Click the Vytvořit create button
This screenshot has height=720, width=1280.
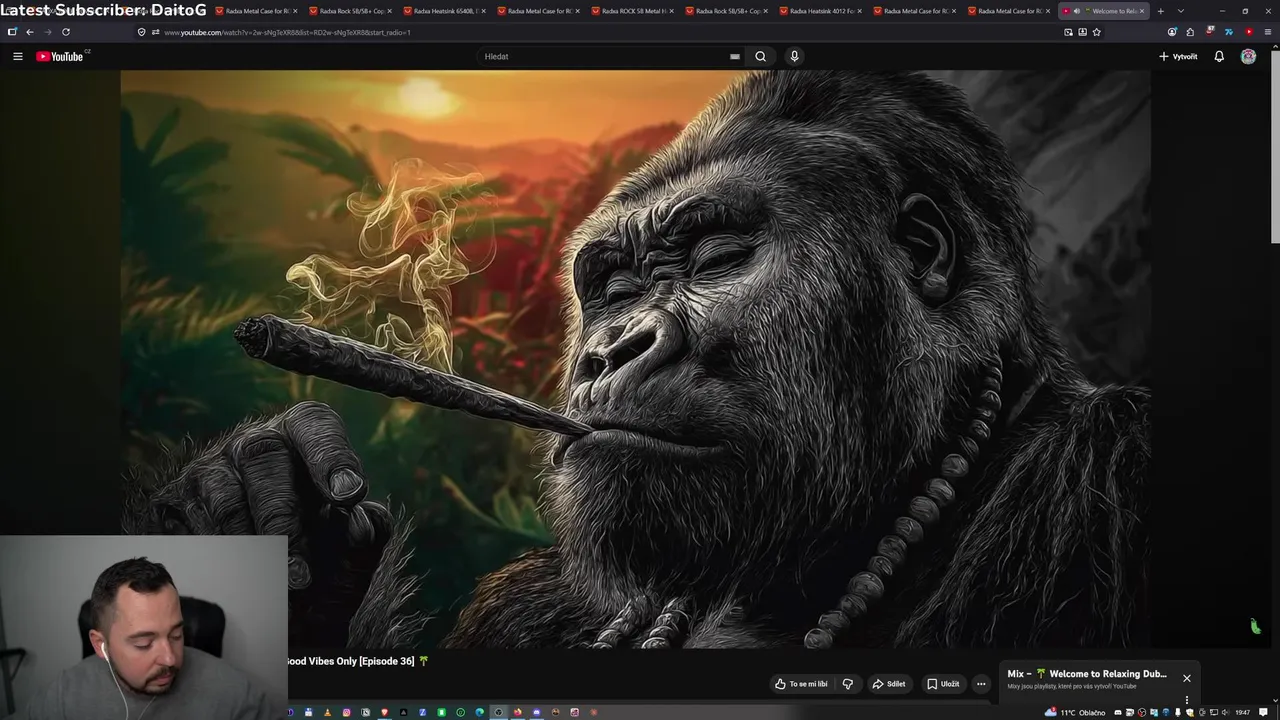pyautogui.click(x=1178, y=56)
